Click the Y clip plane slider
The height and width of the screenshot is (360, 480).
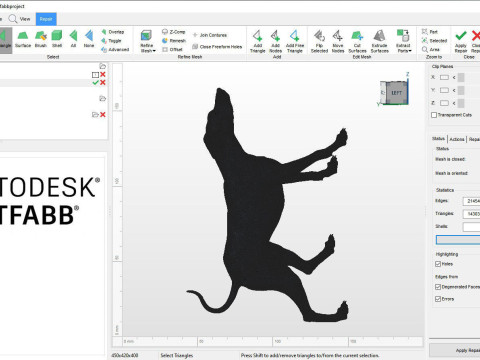tap(461, 90)
